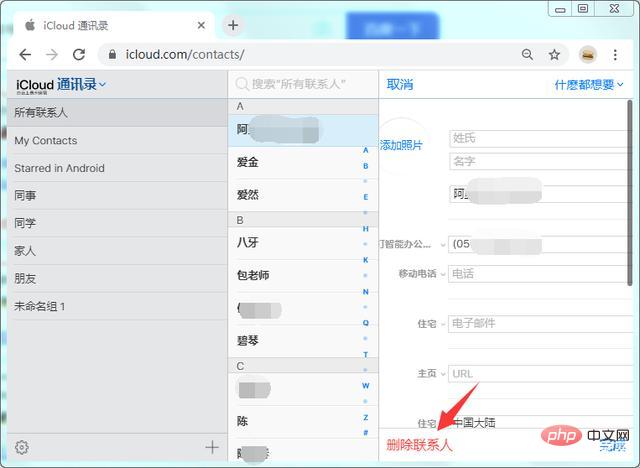Select the 家人 group in sidebar

(25, 251)
